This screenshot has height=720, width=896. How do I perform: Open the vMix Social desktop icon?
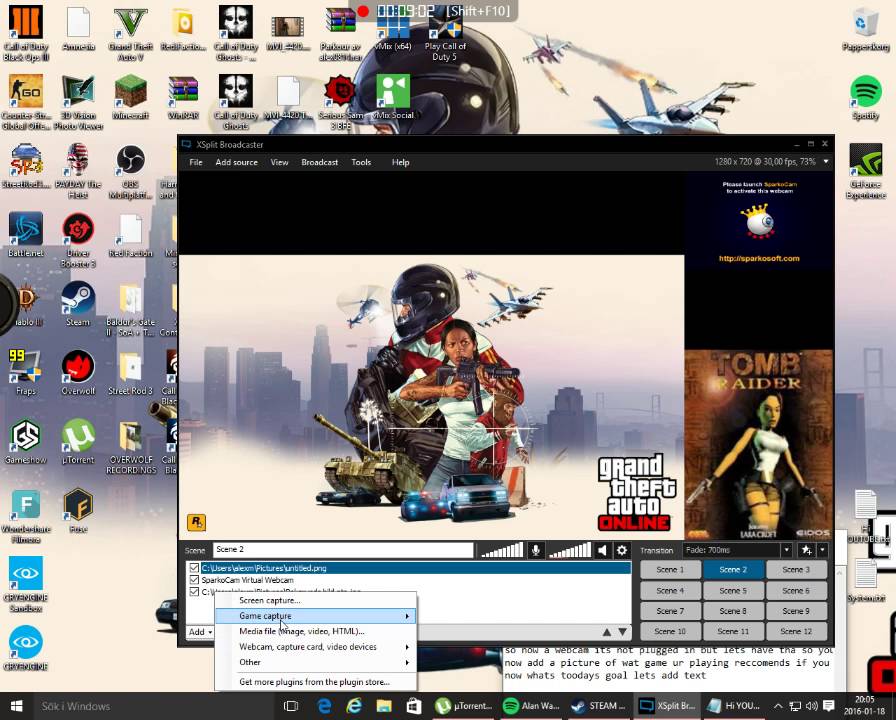tap(393, 98)
